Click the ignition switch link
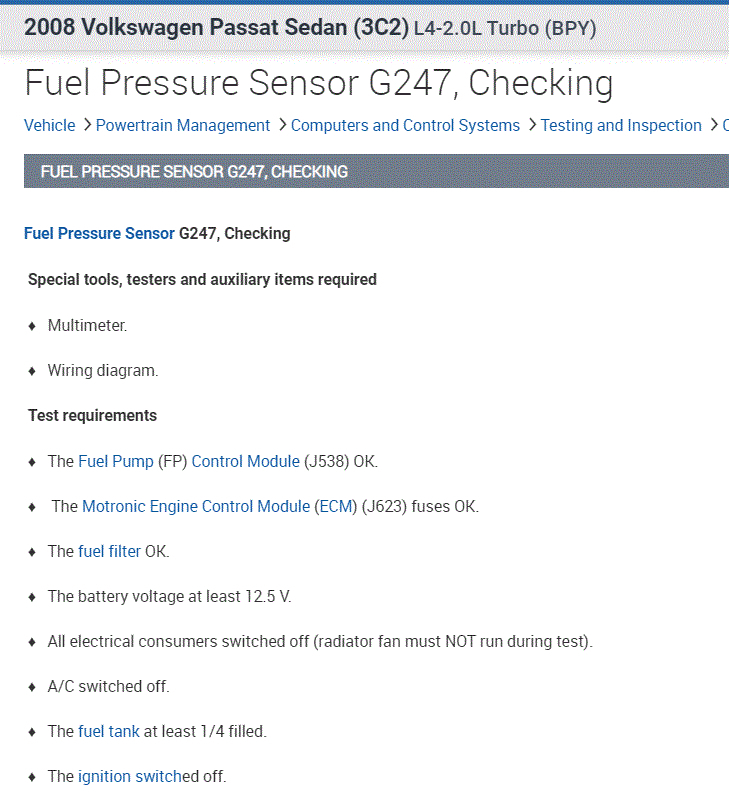Screen dimensions: 729x803 coord(130,776)
